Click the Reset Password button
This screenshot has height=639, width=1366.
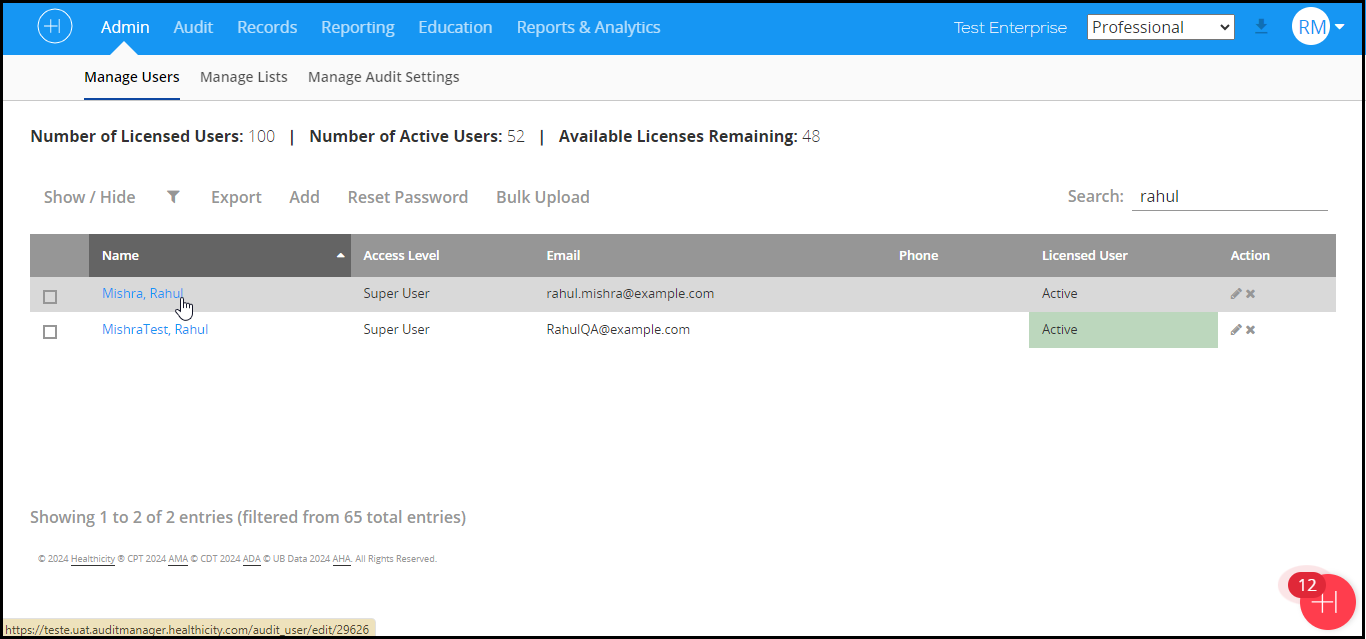pyautogui.click(x=408, y=197)
